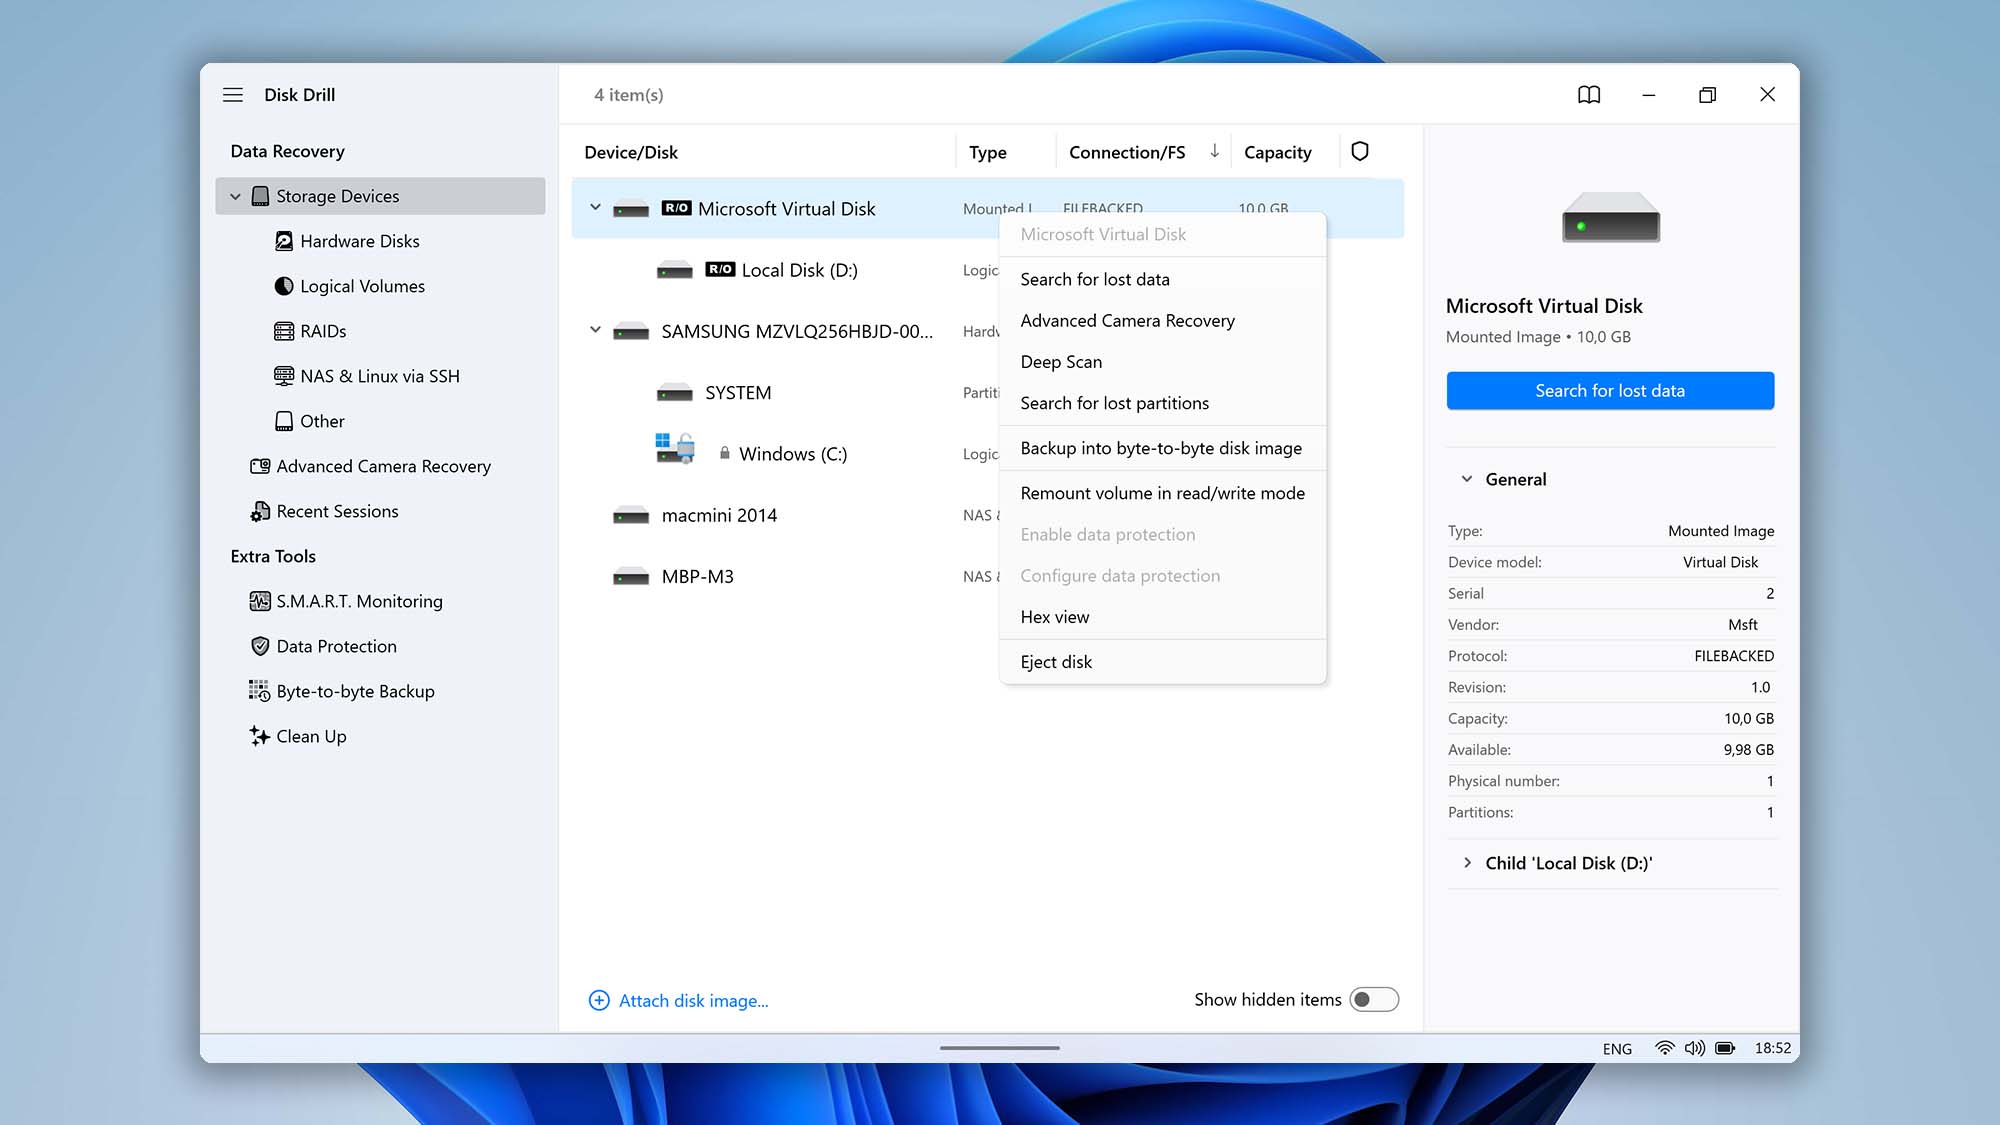Collapse the Storage Devices tree section
The image size is (2000, 1125).
(x=235, y=196)
